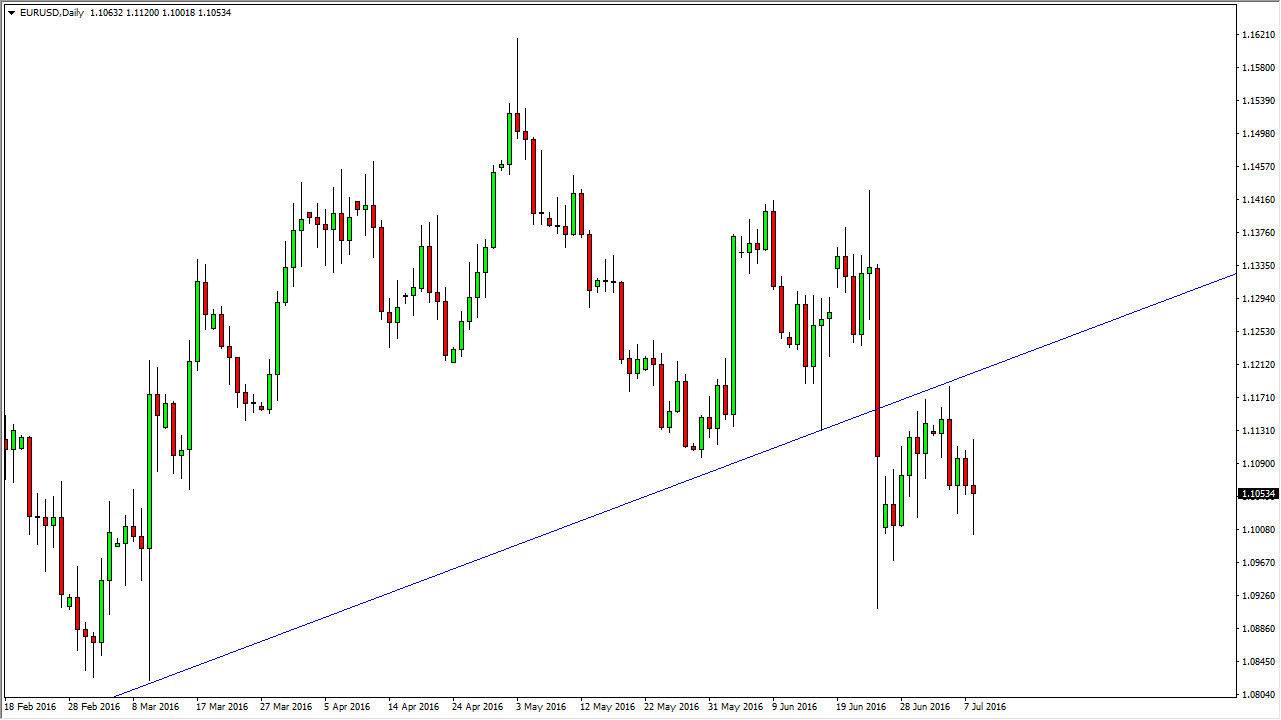Screen dimensions: 1281x720
Task: Click the horizontal time axis area
Action: point(600,706)
